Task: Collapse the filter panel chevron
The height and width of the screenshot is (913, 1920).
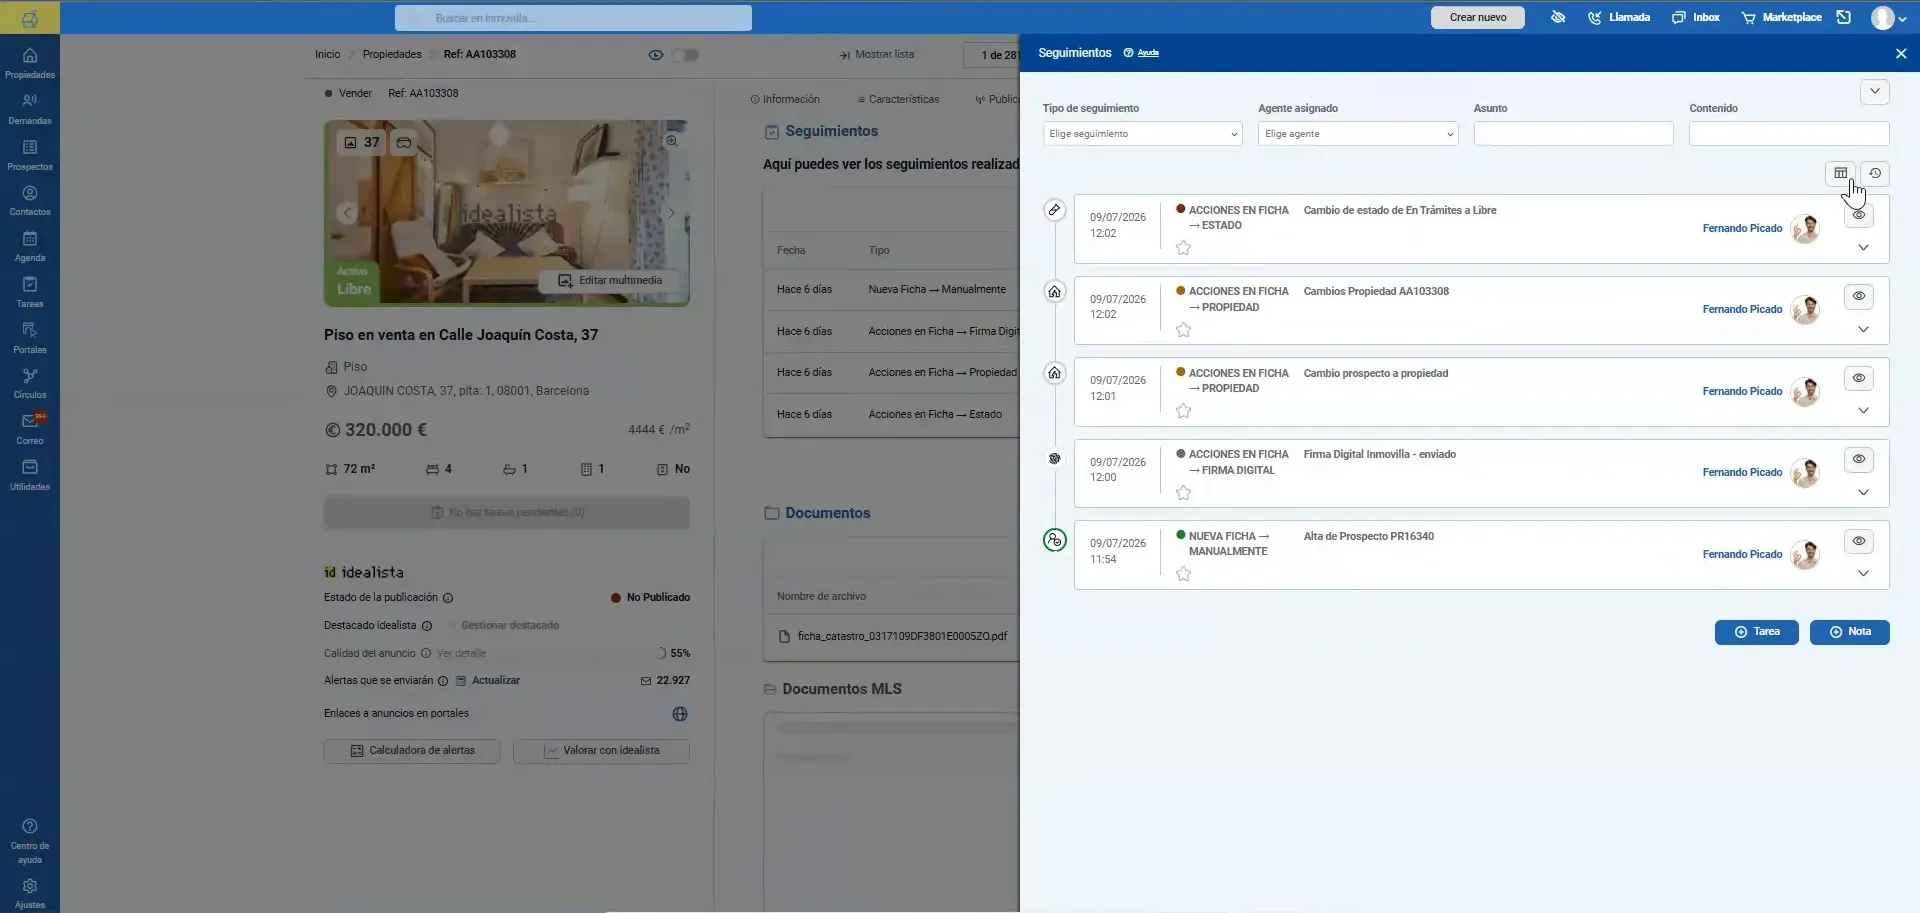Action: (x=1875, y=91)
